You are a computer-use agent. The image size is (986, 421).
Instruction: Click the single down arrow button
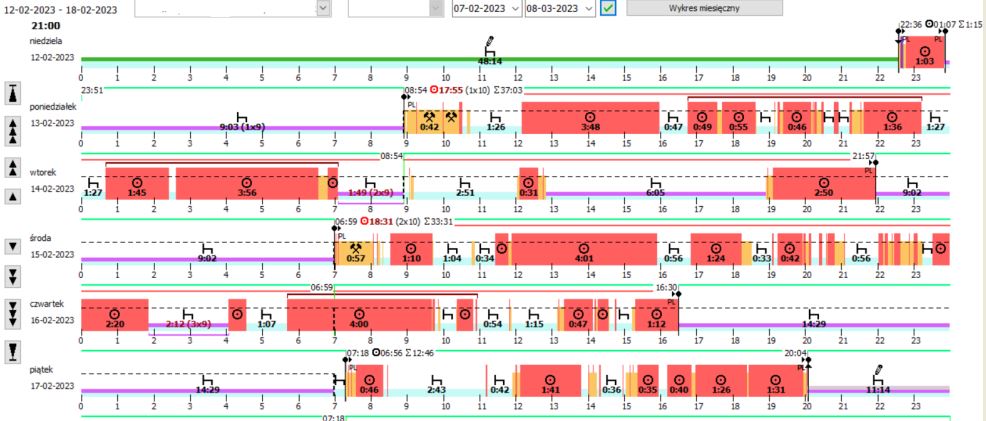point(12,246)
